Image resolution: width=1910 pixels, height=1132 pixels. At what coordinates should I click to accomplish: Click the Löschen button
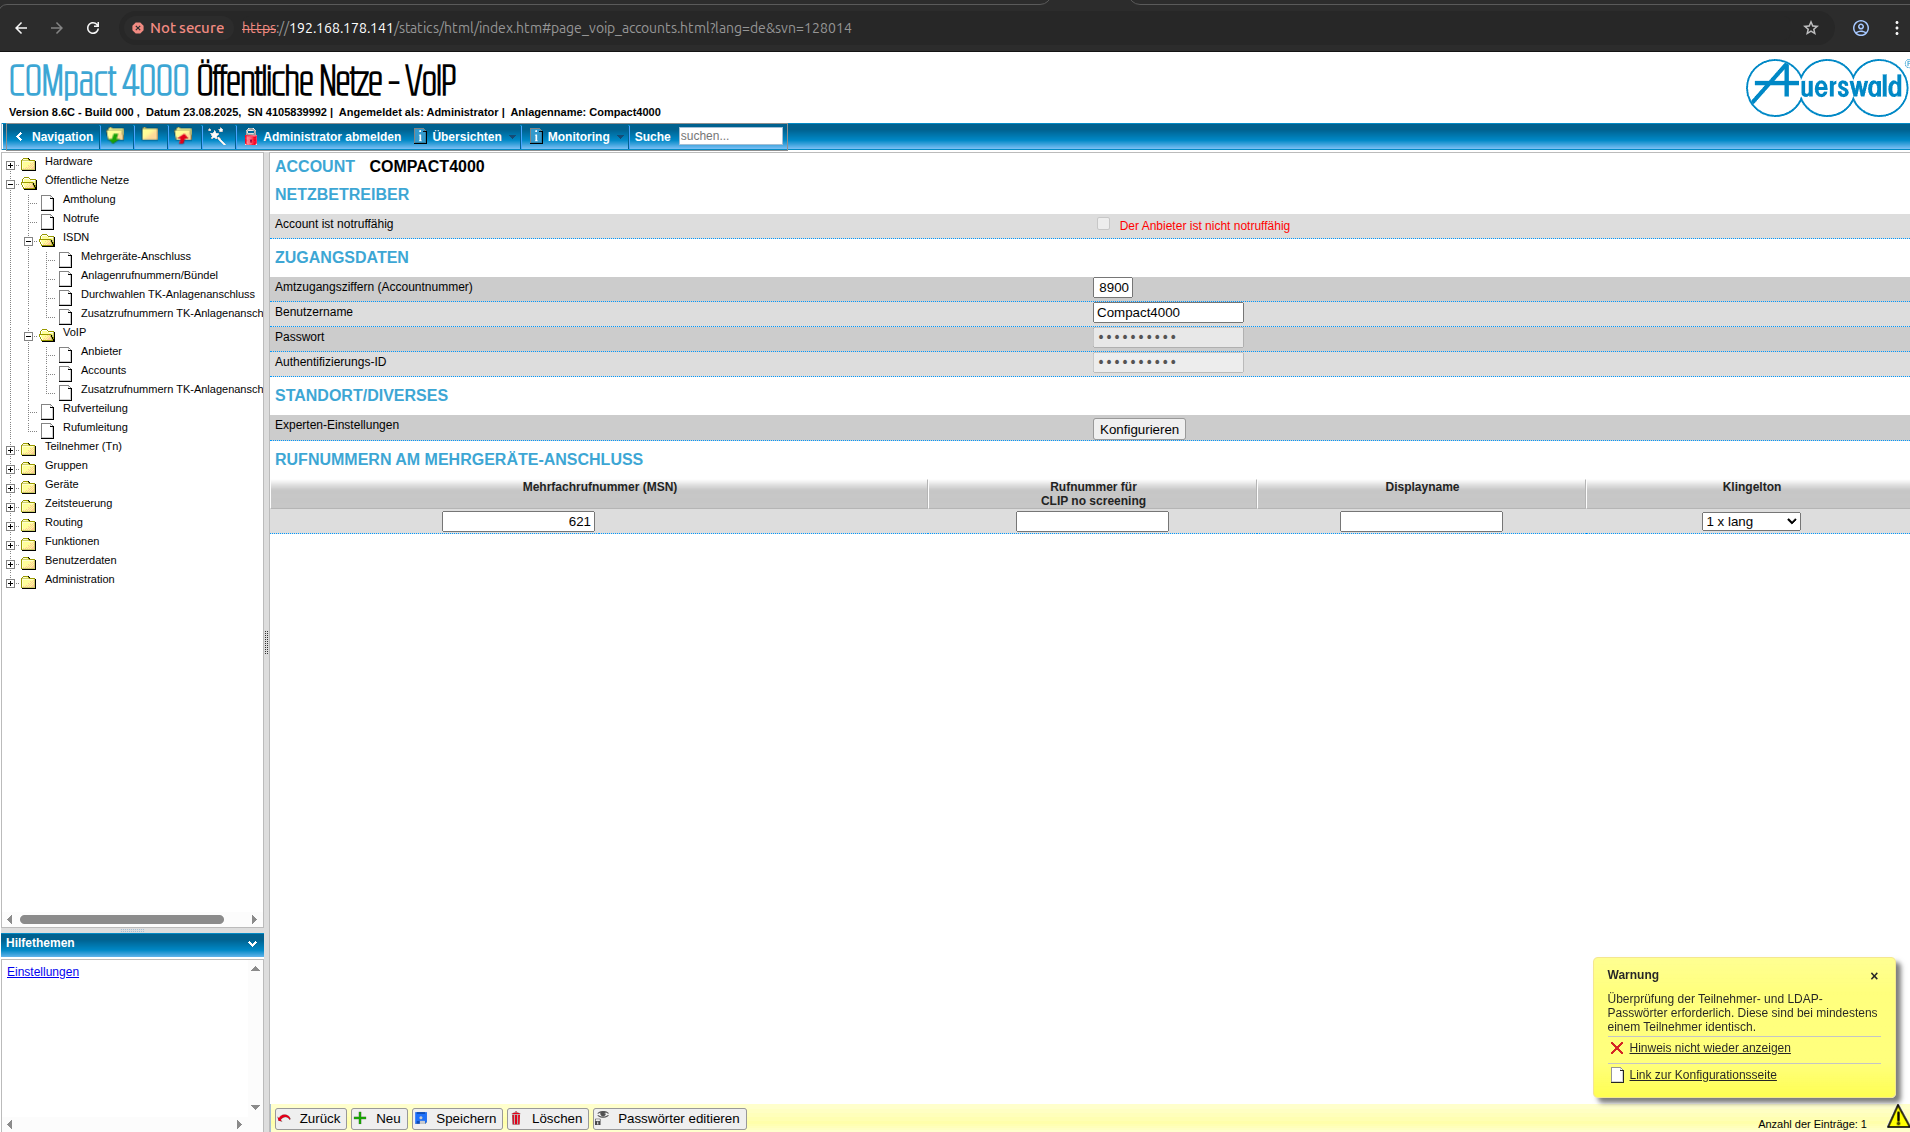(548, 1118)
